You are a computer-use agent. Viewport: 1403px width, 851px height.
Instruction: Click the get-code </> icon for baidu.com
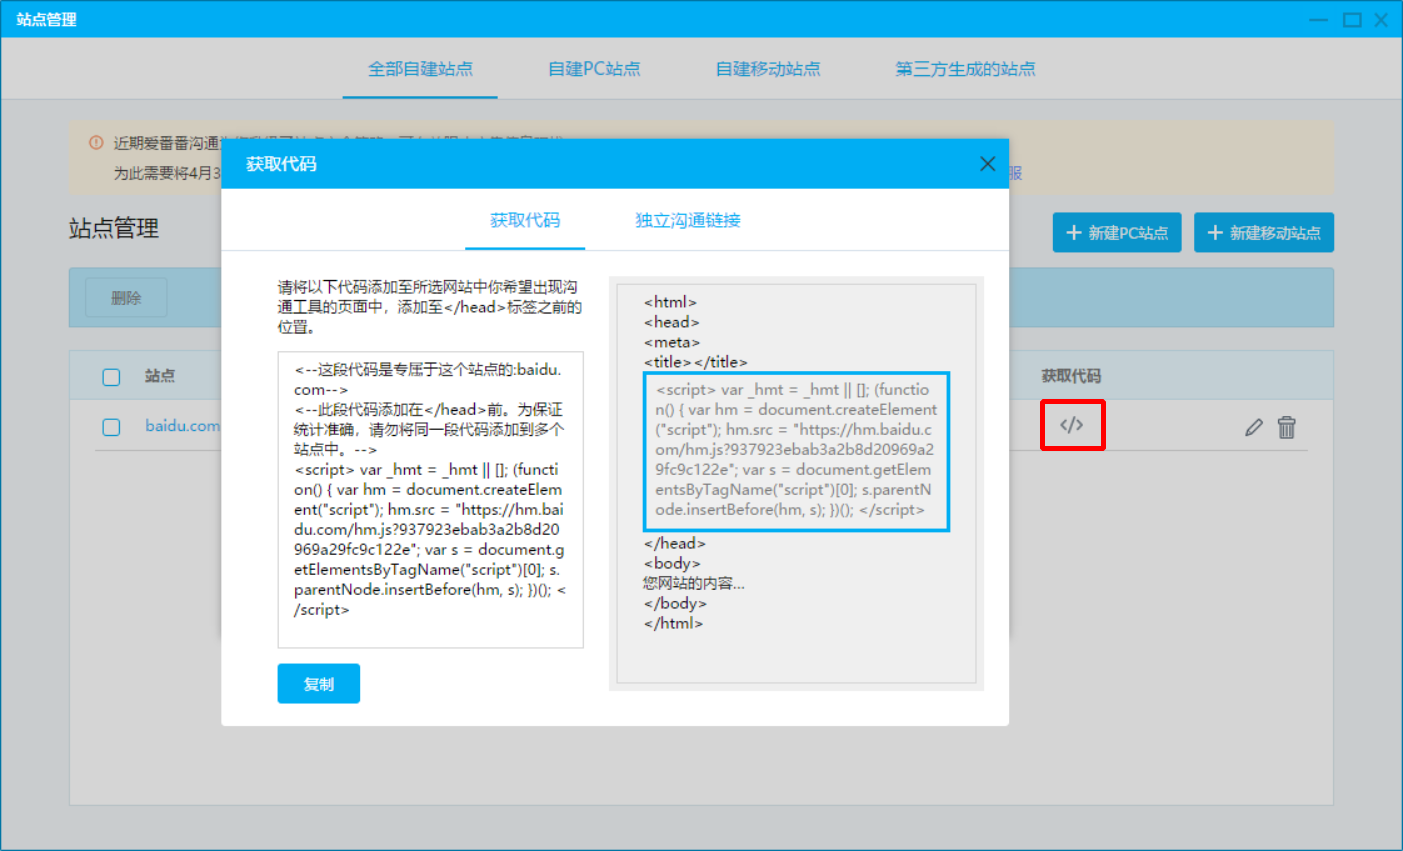pyautogui.click(x=1072, y=425)
